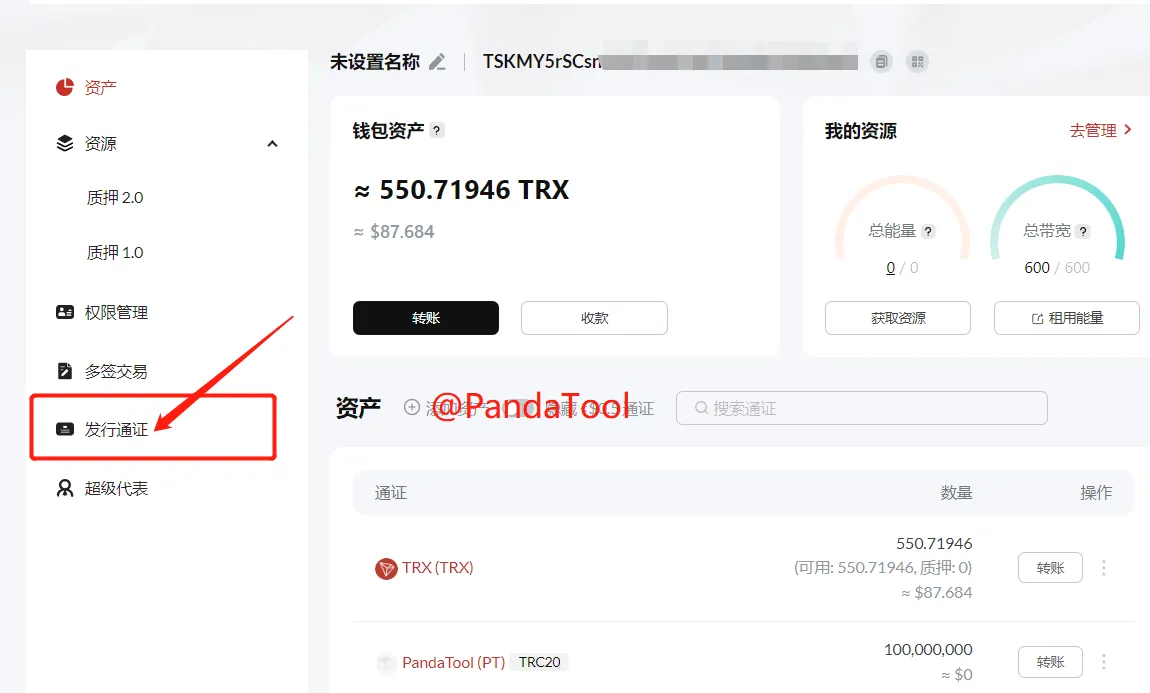Open 发行通证 in the sidebar
Viewport: 1150px width, 693px height.
coord(116,429)
